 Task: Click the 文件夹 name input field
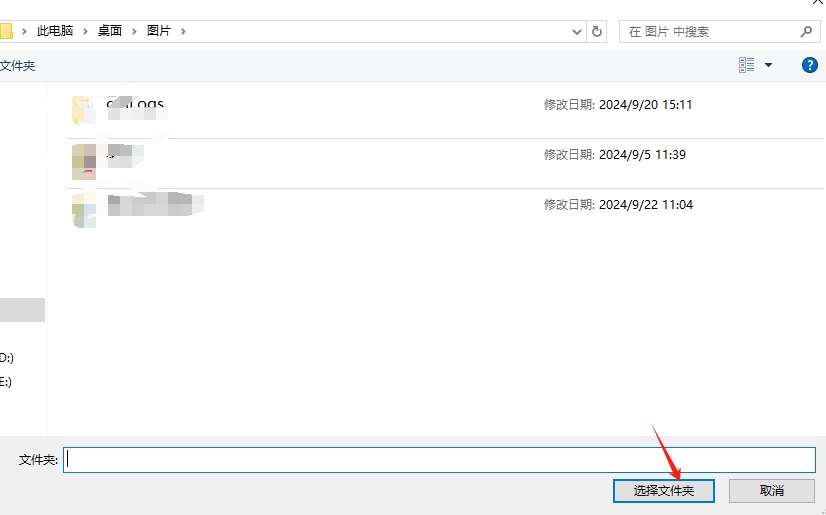[440, 459]
